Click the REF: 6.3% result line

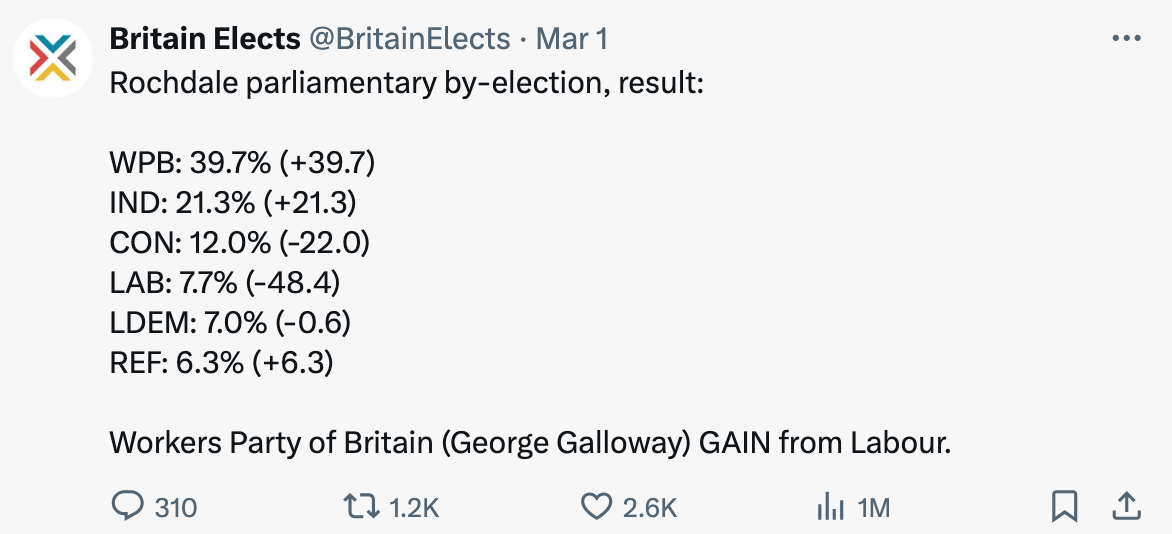(x=221, y=363)
